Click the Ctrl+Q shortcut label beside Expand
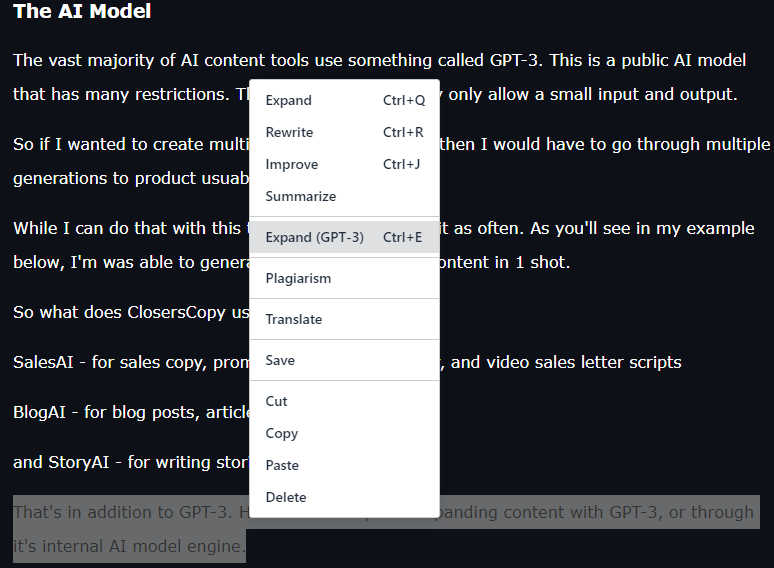774x568 pixels. click(404, 100)
